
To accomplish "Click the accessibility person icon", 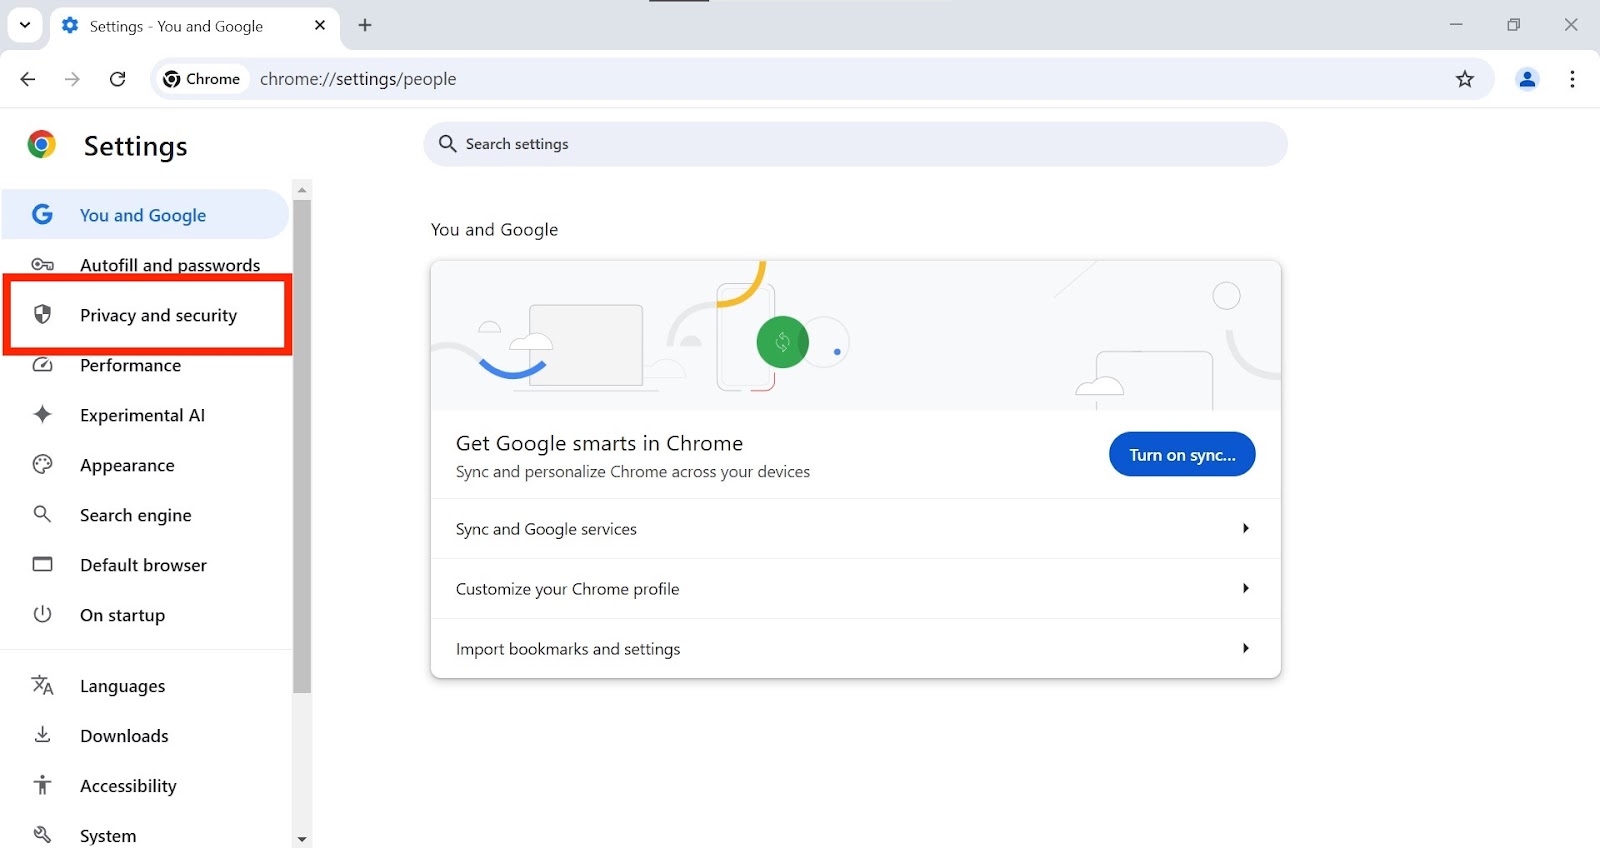I will tap(42, 785).
